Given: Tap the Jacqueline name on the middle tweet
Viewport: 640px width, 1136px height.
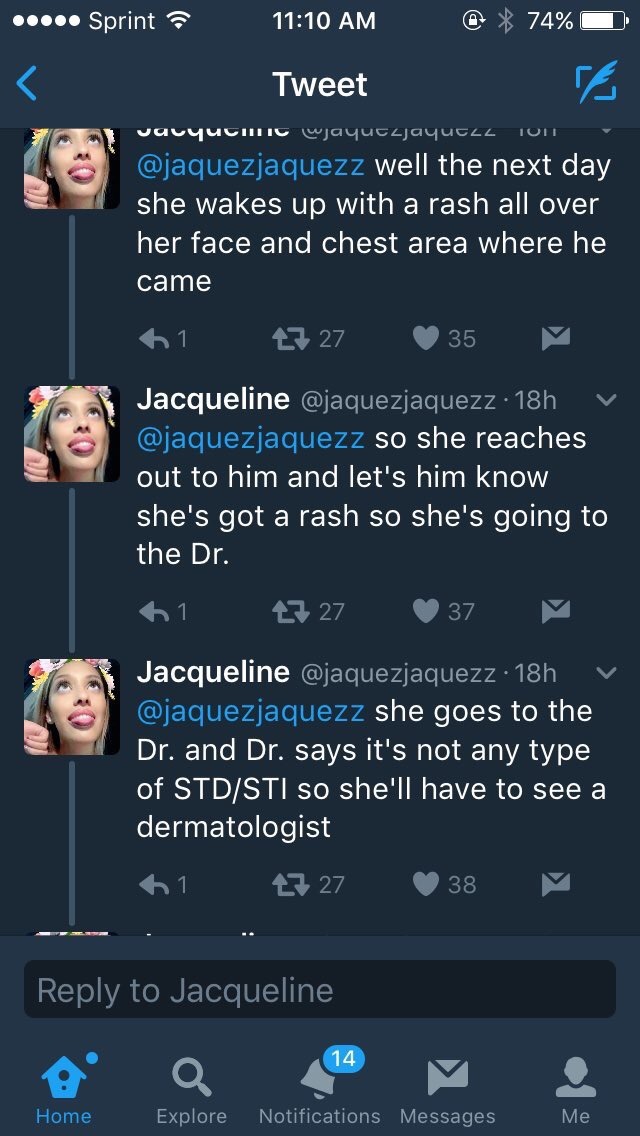Looking at the screenshot, I should pyautogui.click(x=213, y=399).
